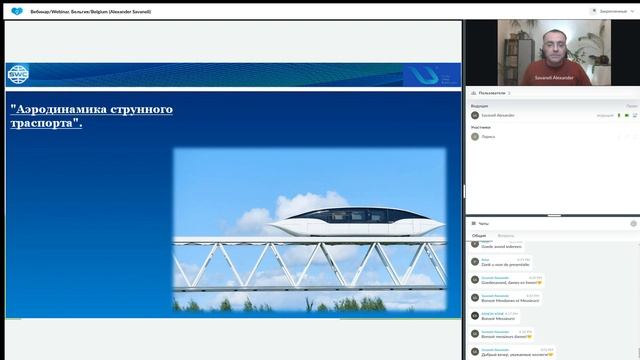The height and width of the screenshot is (360, 640).
Task: Click the vertical splitter handle between slide and sidebar
Action: (x=464, y=191)
